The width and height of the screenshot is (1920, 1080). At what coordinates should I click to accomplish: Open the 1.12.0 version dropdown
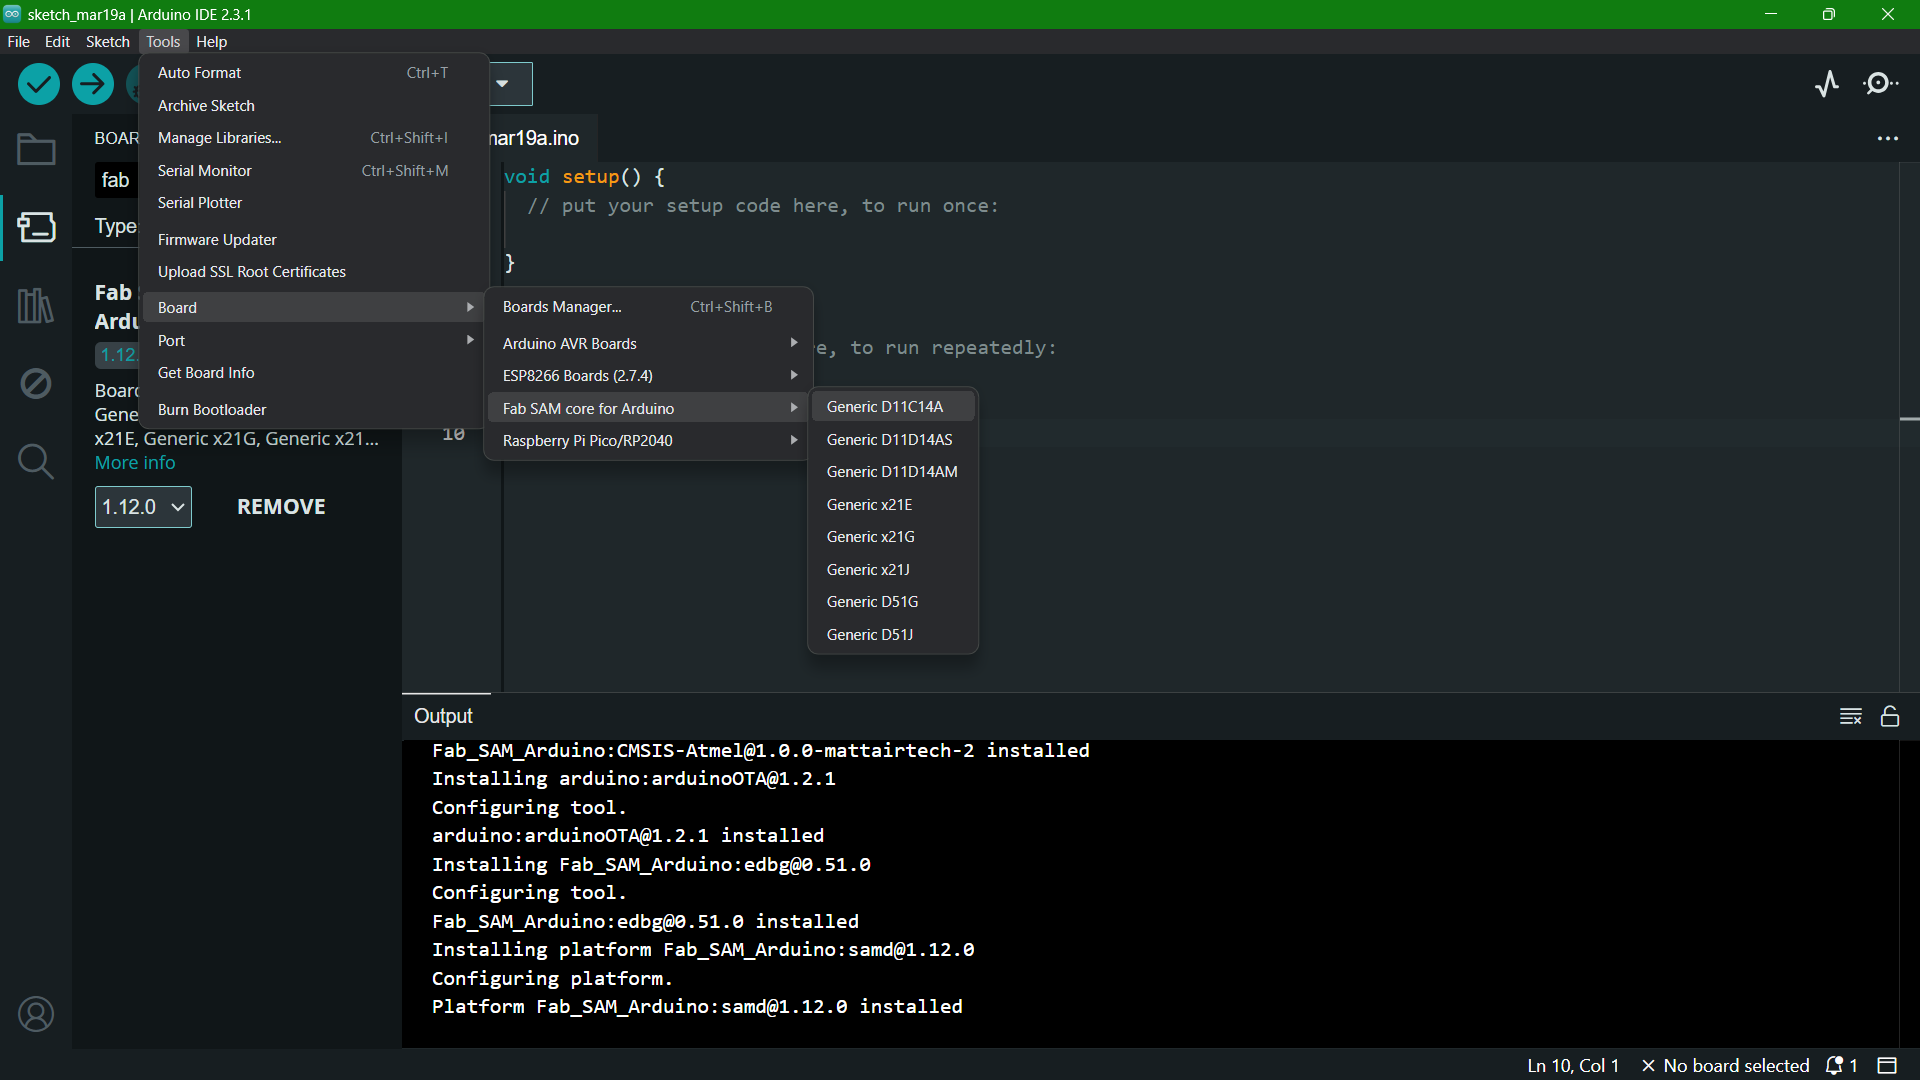pos(143,507)
